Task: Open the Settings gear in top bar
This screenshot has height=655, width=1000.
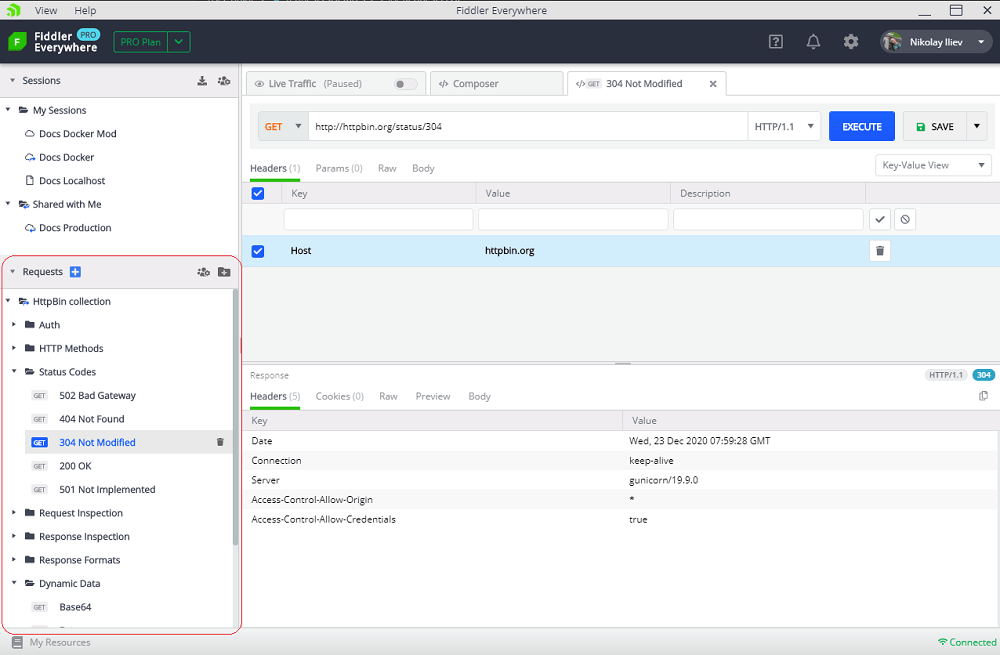Action: (x=851, y=41)
